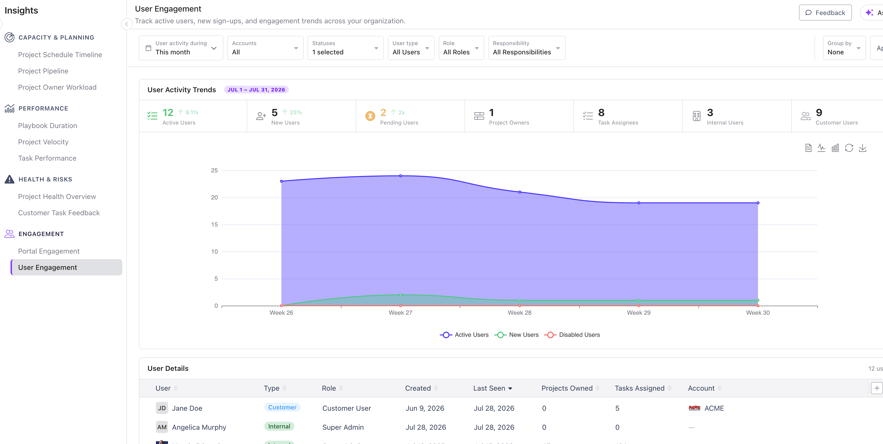Sort table by Account column

coord(704,388)
